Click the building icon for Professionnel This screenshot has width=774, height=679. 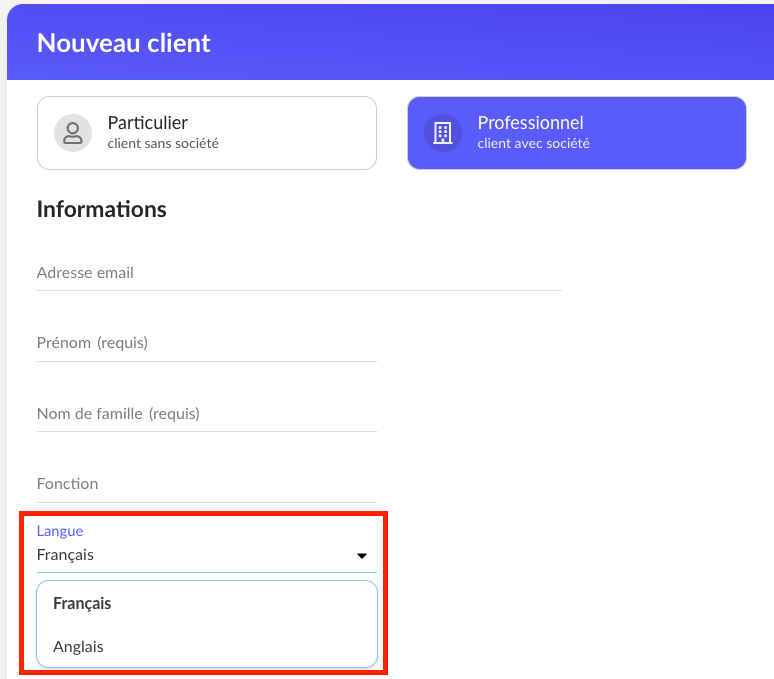pos(442,133)
